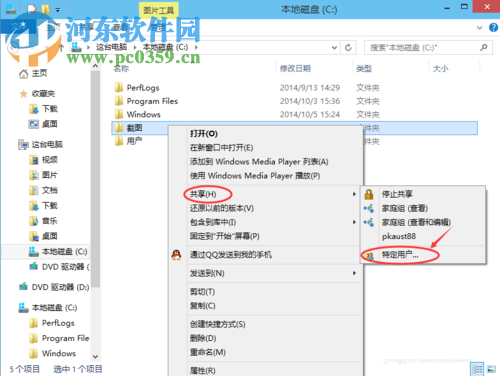This screenshot has height=376, width=500.
Task: Choose 复制(C) from the context menu
Action: (x=203, y=306)
